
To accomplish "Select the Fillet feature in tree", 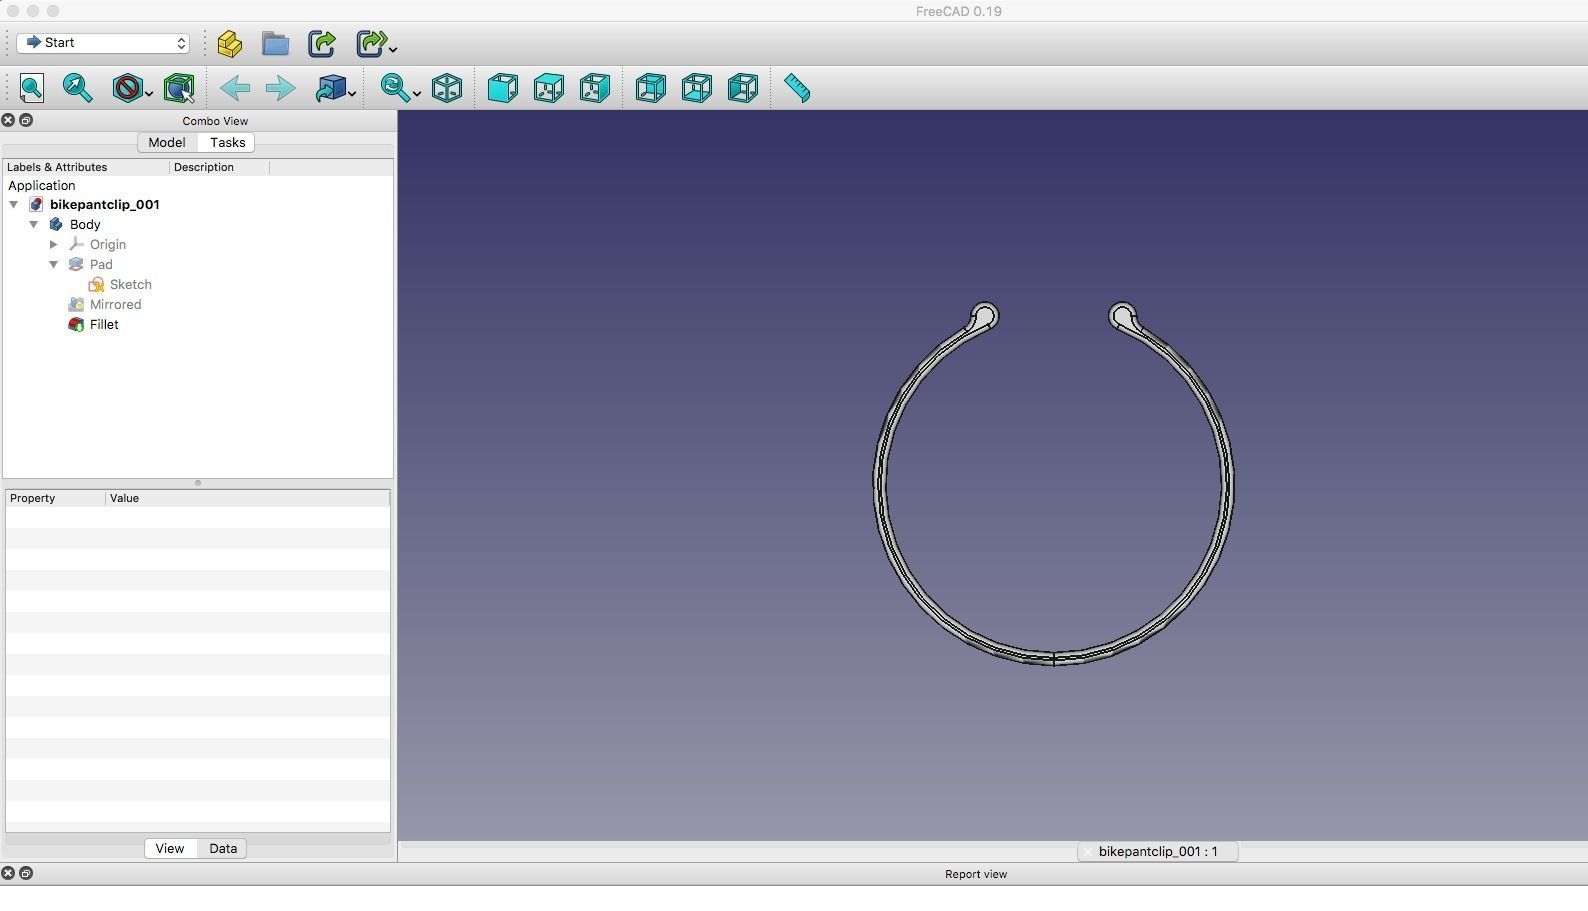I will coord(104,324).
